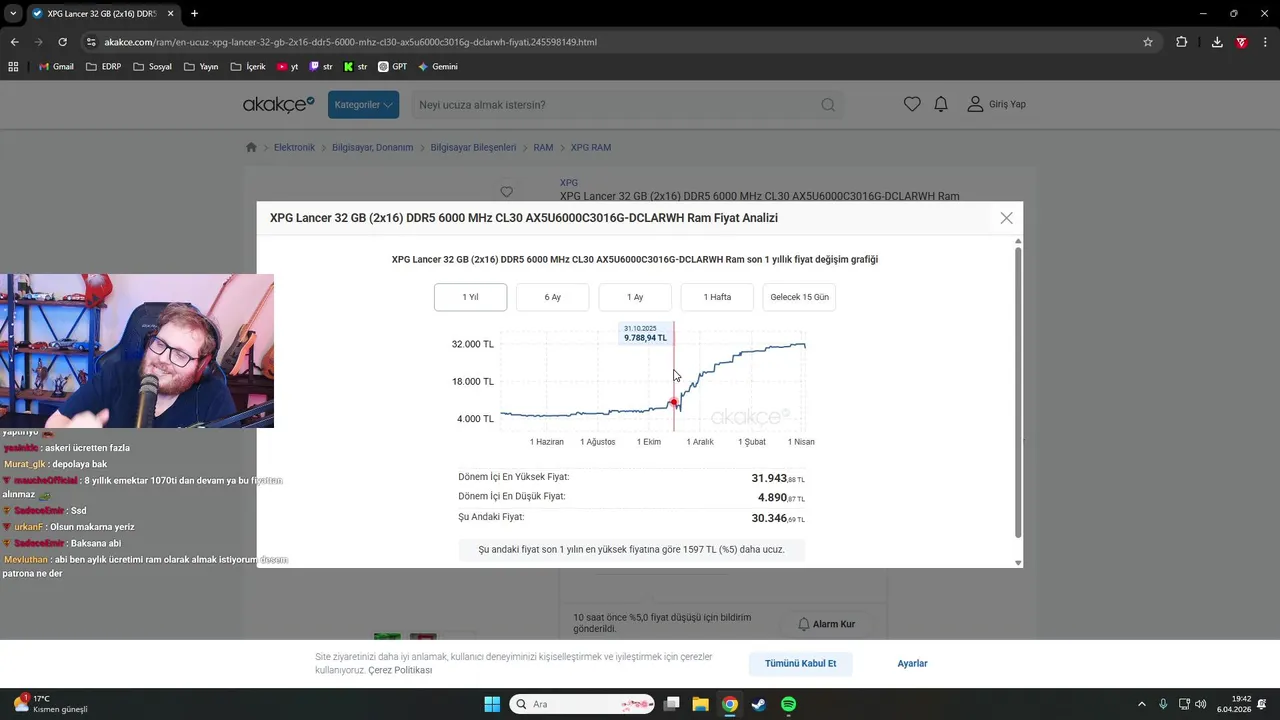The height and width of the screenshot is (720, 1280).
Task: Switch chart to 1 Hafta range
Action: [x=717, y=297]
